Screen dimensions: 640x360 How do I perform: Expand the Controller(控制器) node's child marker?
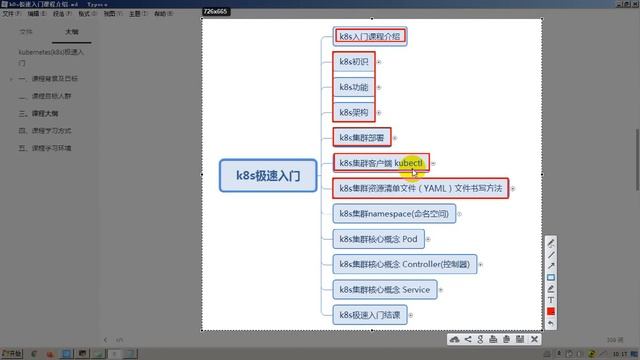pos(480,264)
